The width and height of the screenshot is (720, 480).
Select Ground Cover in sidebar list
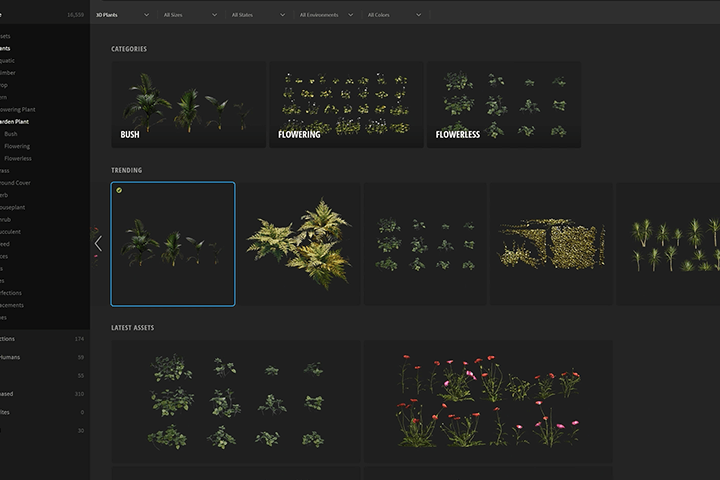pyautogui.click(x=15, y=183)
